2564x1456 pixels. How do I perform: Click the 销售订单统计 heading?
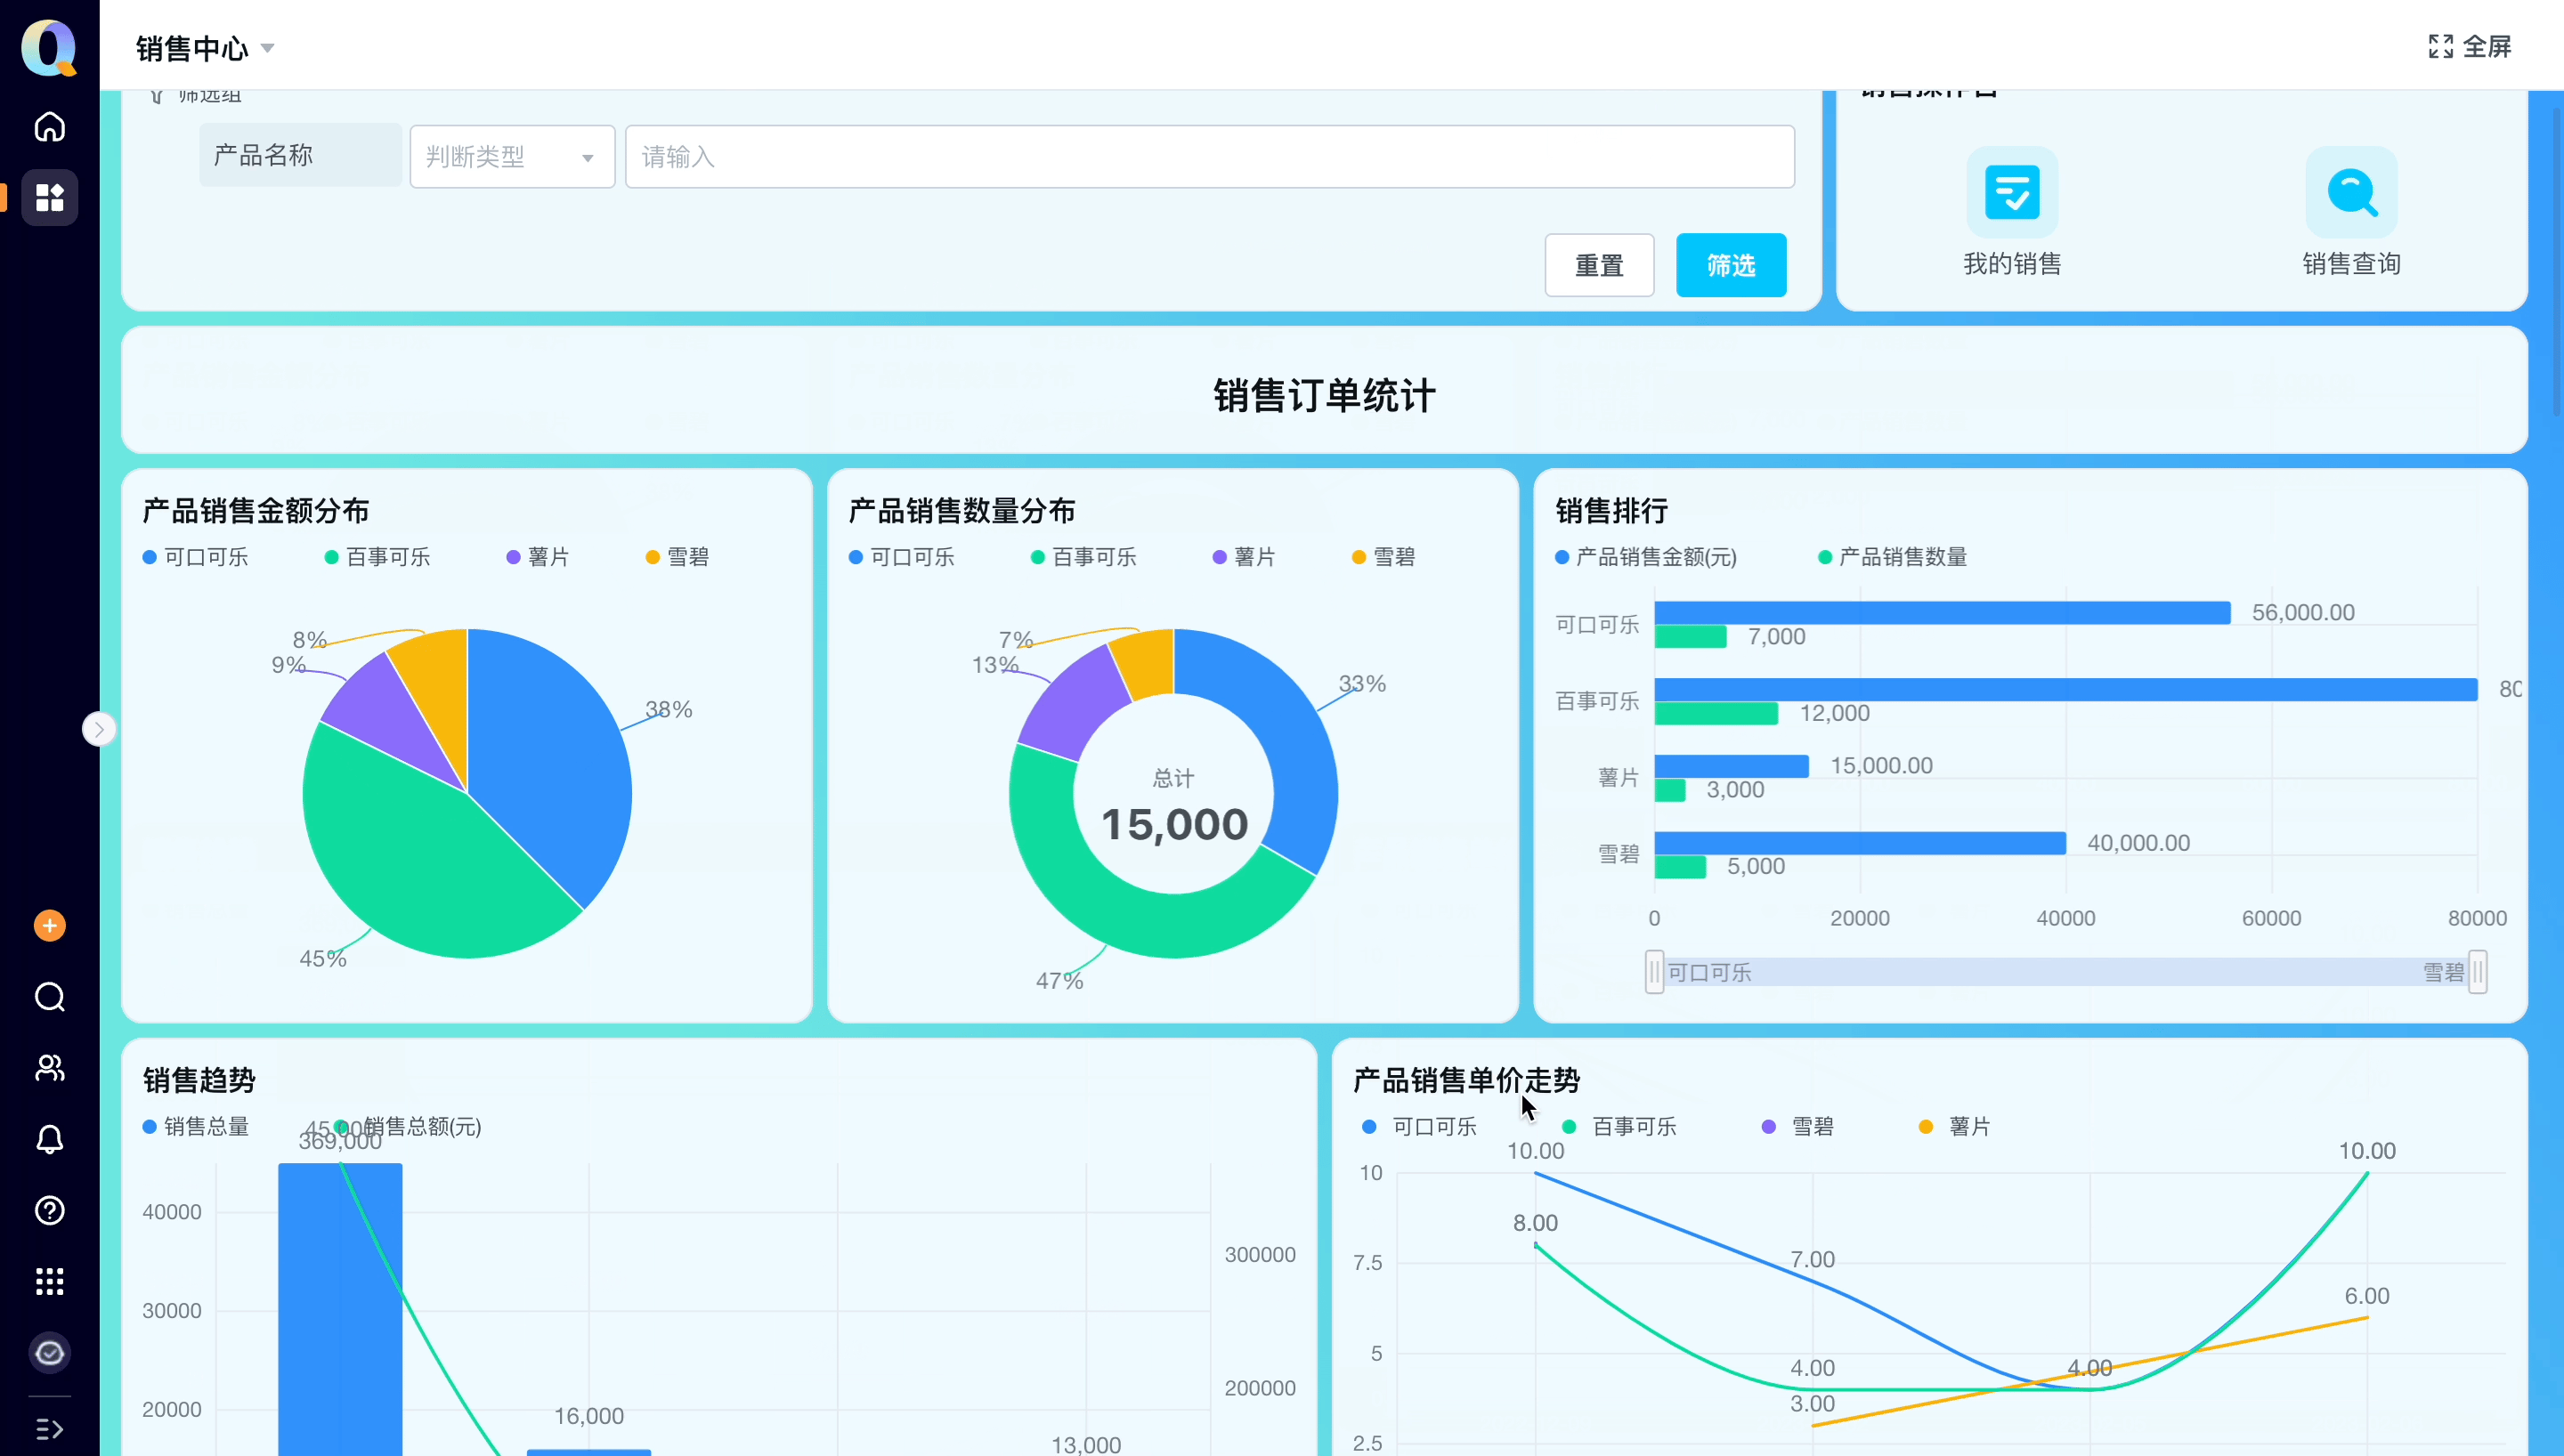coord(1324,395)
